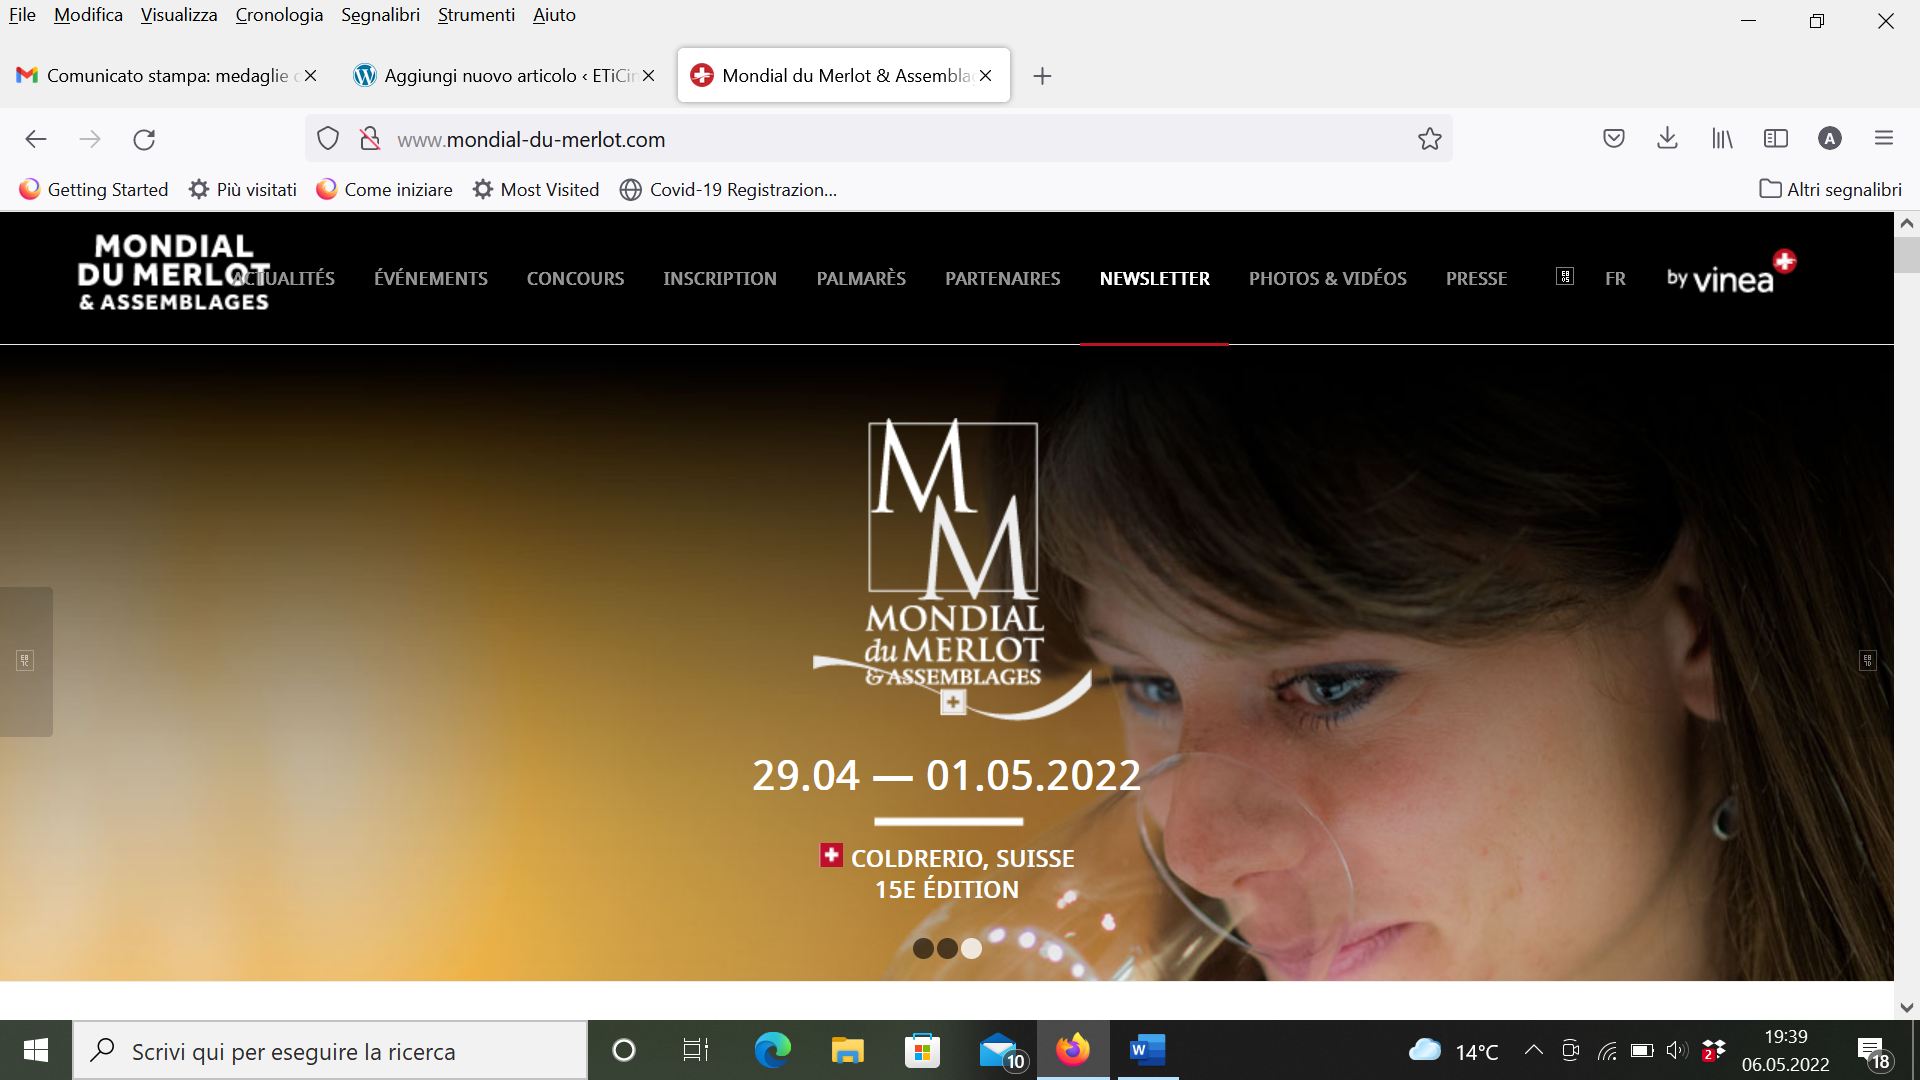Click the page scrollbar down arrow
Screen dimensions: 1920x1080
click(x=1907, y=1007)
